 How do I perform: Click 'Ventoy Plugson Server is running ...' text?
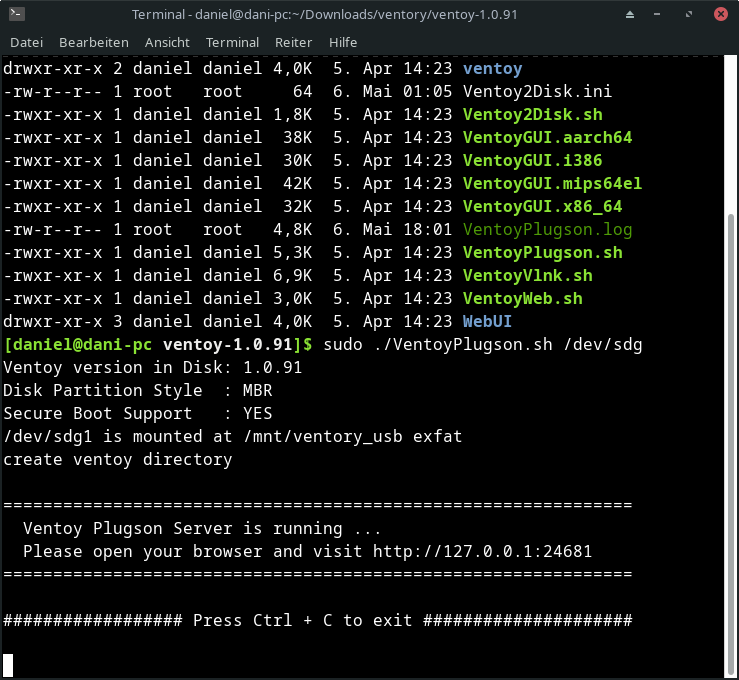coord(202,528)
